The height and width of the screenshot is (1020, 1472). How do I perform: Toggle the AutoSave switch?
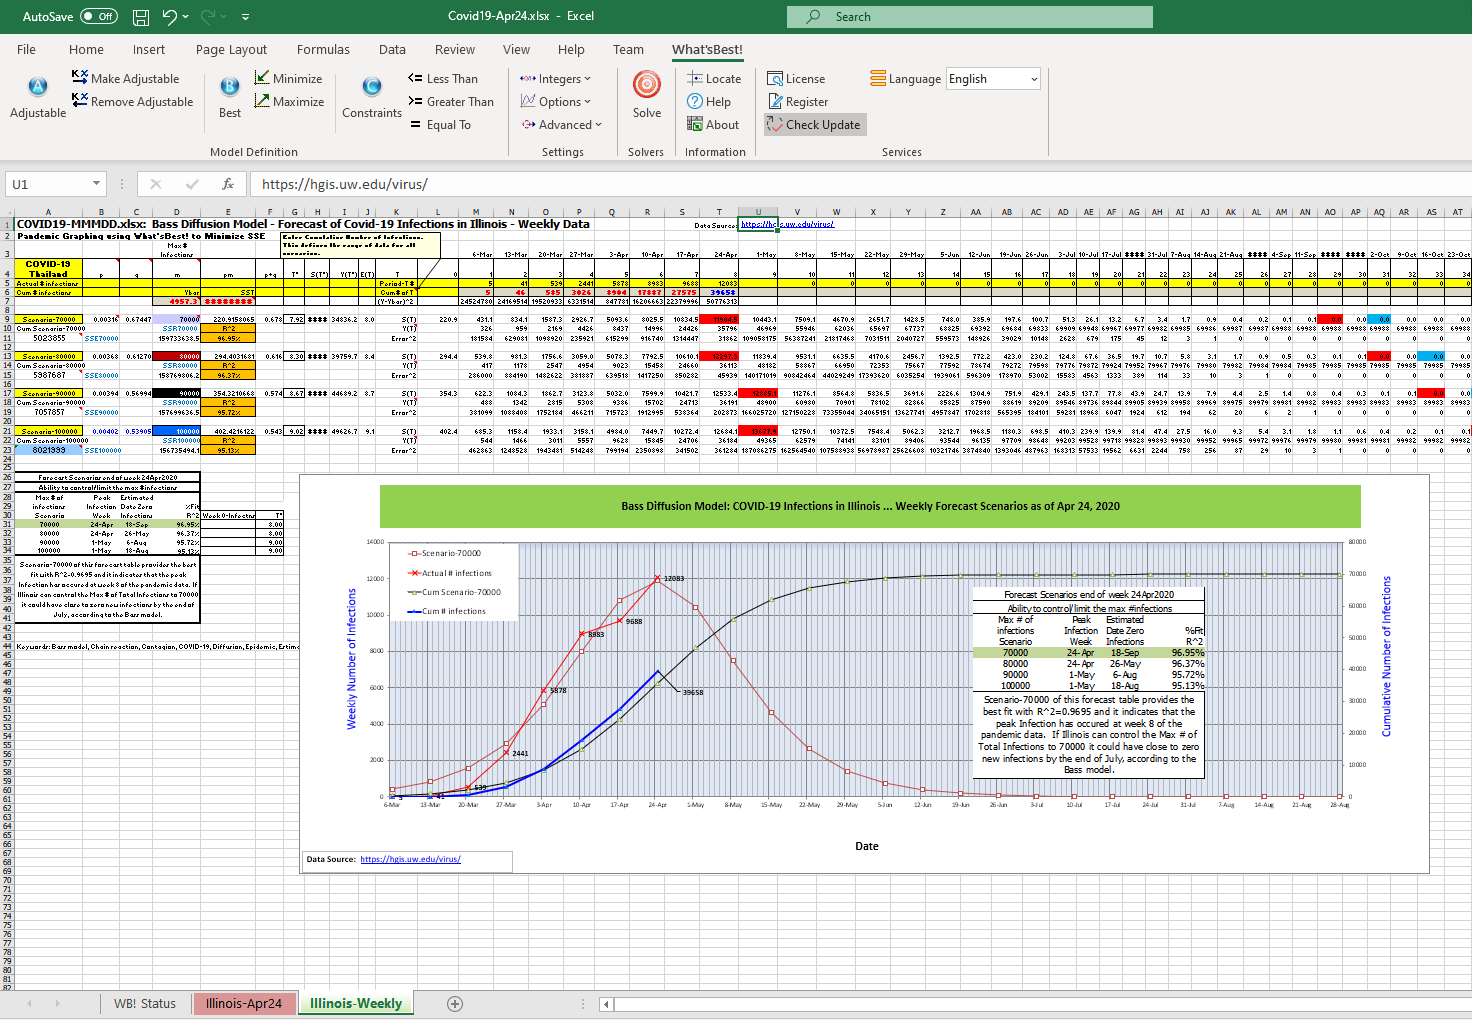tap(98, 16)
